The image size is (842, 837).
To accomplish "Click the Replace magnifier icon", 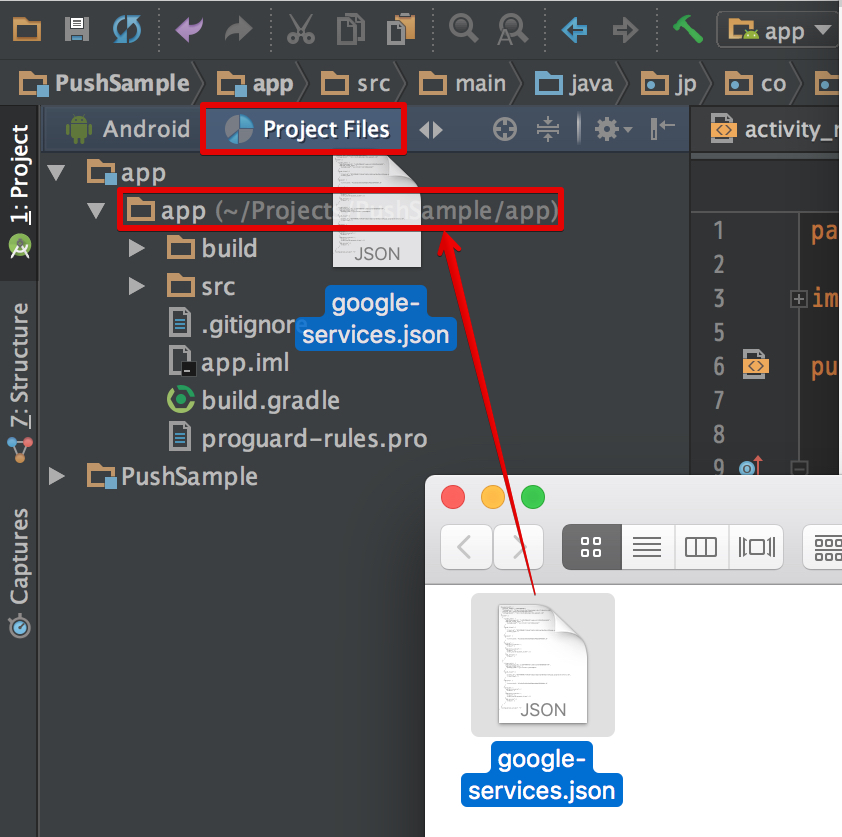I will point(513,29).
